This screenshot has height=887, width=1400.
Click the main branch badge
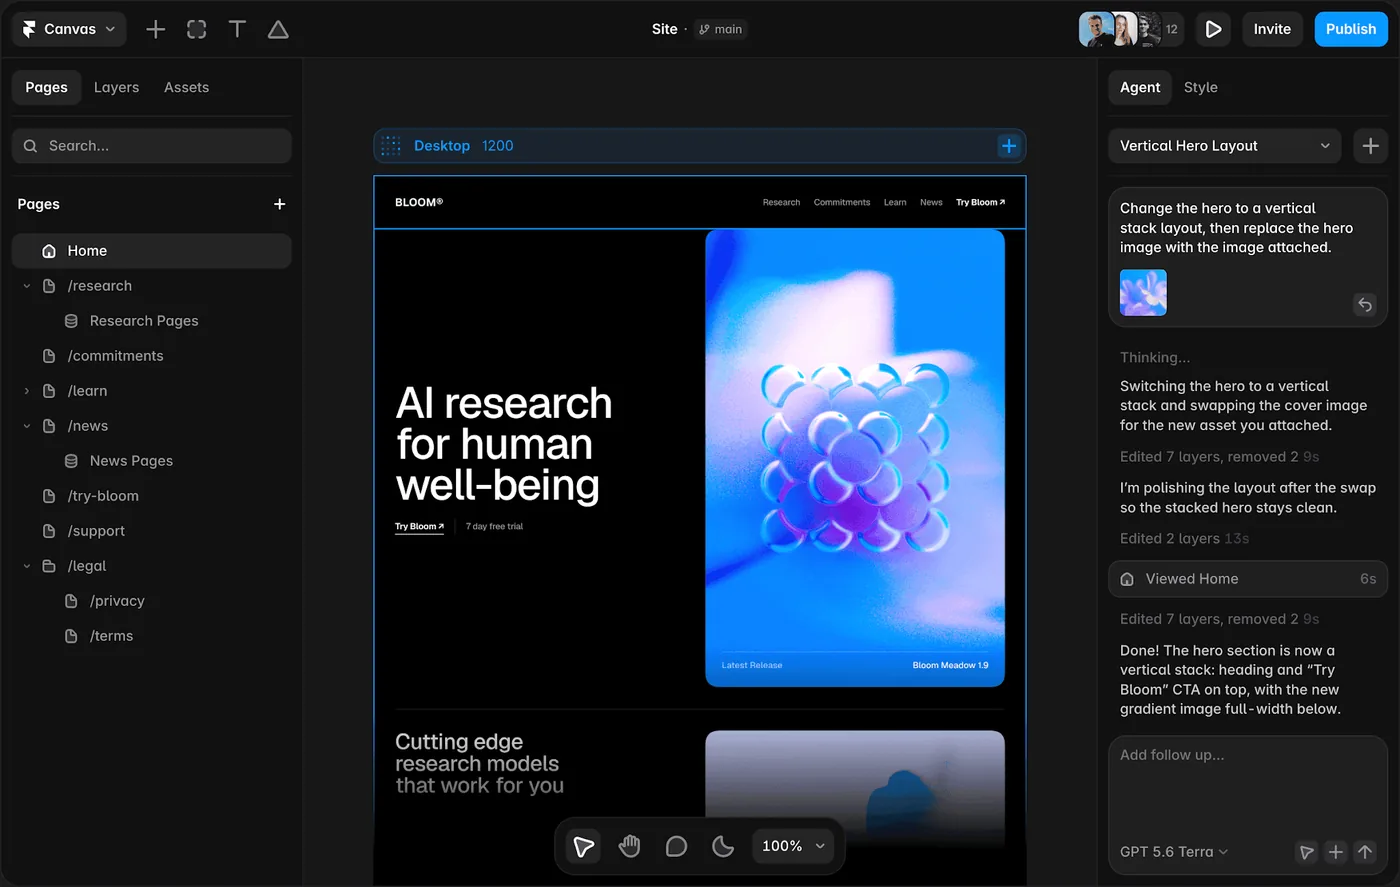click(x=720, y=29)
